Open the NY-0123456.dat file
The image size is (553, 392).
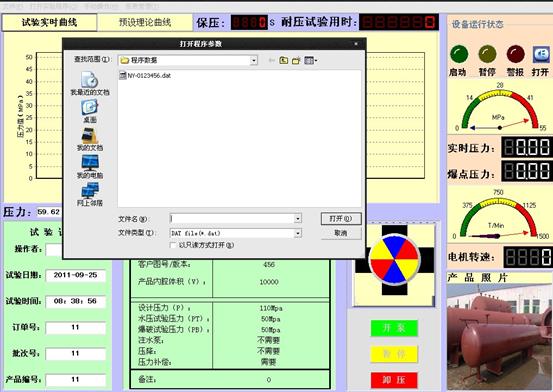(x=145, y=75)
